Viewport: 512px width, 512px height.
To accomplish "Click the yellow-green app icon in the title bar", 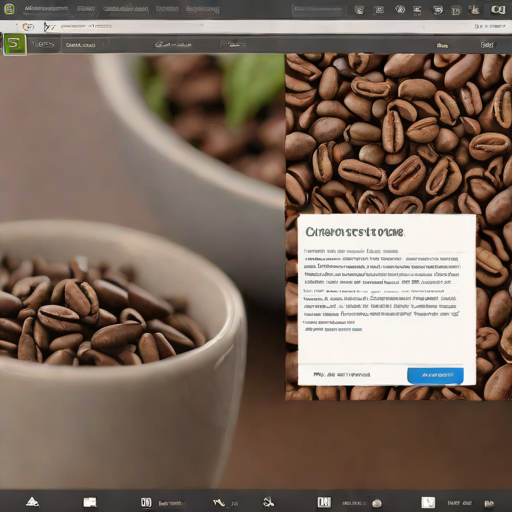I will (x=9, y=9).
